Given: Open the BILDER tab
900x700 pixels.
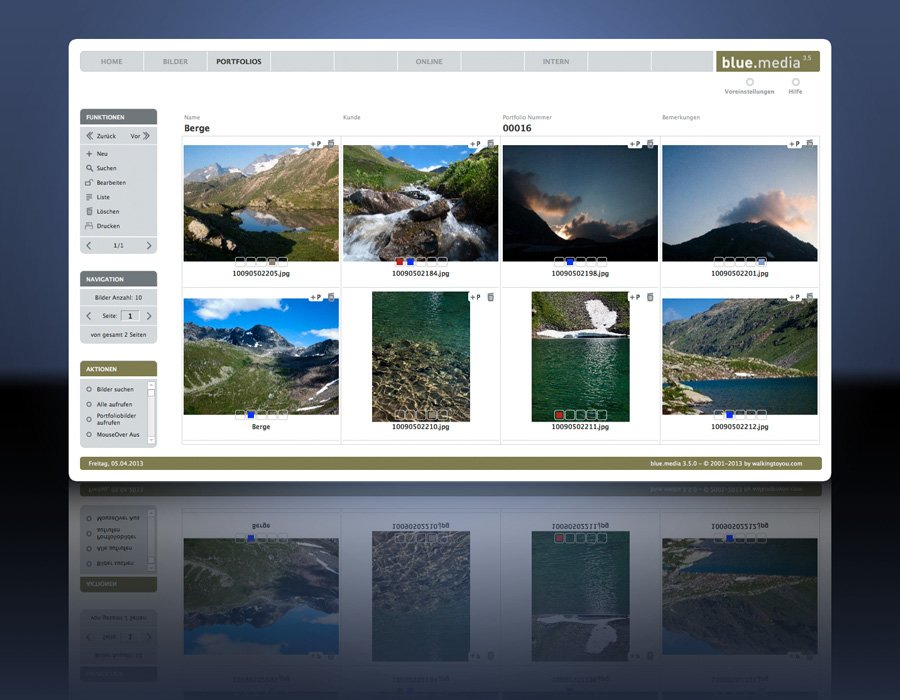Looking at the screenshot, I should coord(175,61).
